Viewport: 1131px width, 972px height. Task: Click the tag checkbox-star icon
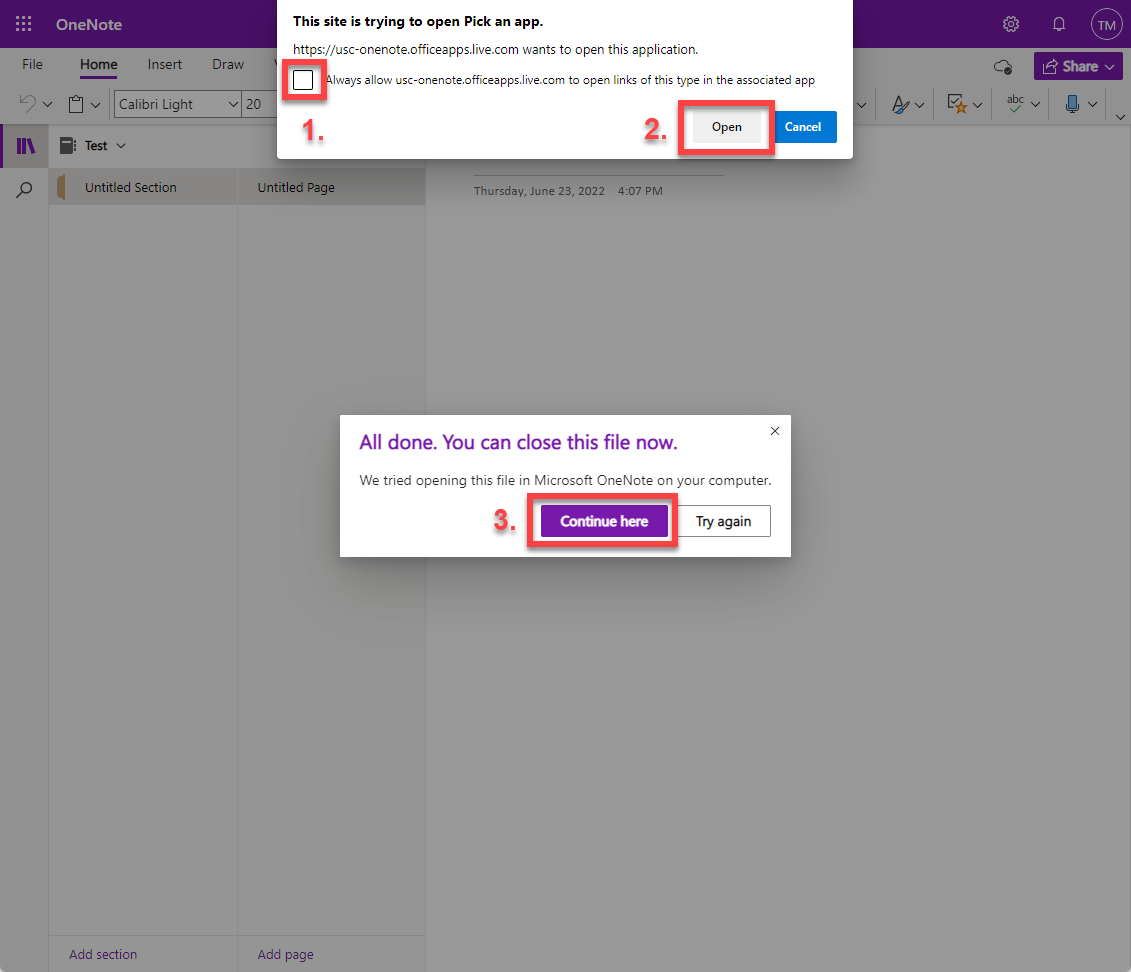point(956,104)
